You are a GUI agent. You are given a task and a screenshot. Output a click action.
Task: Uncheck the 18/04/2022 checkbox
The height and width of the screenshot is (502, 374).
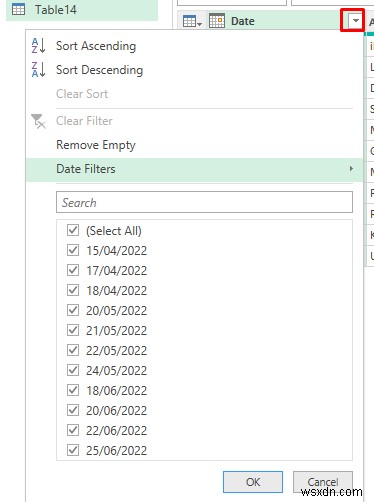[73, 290]
